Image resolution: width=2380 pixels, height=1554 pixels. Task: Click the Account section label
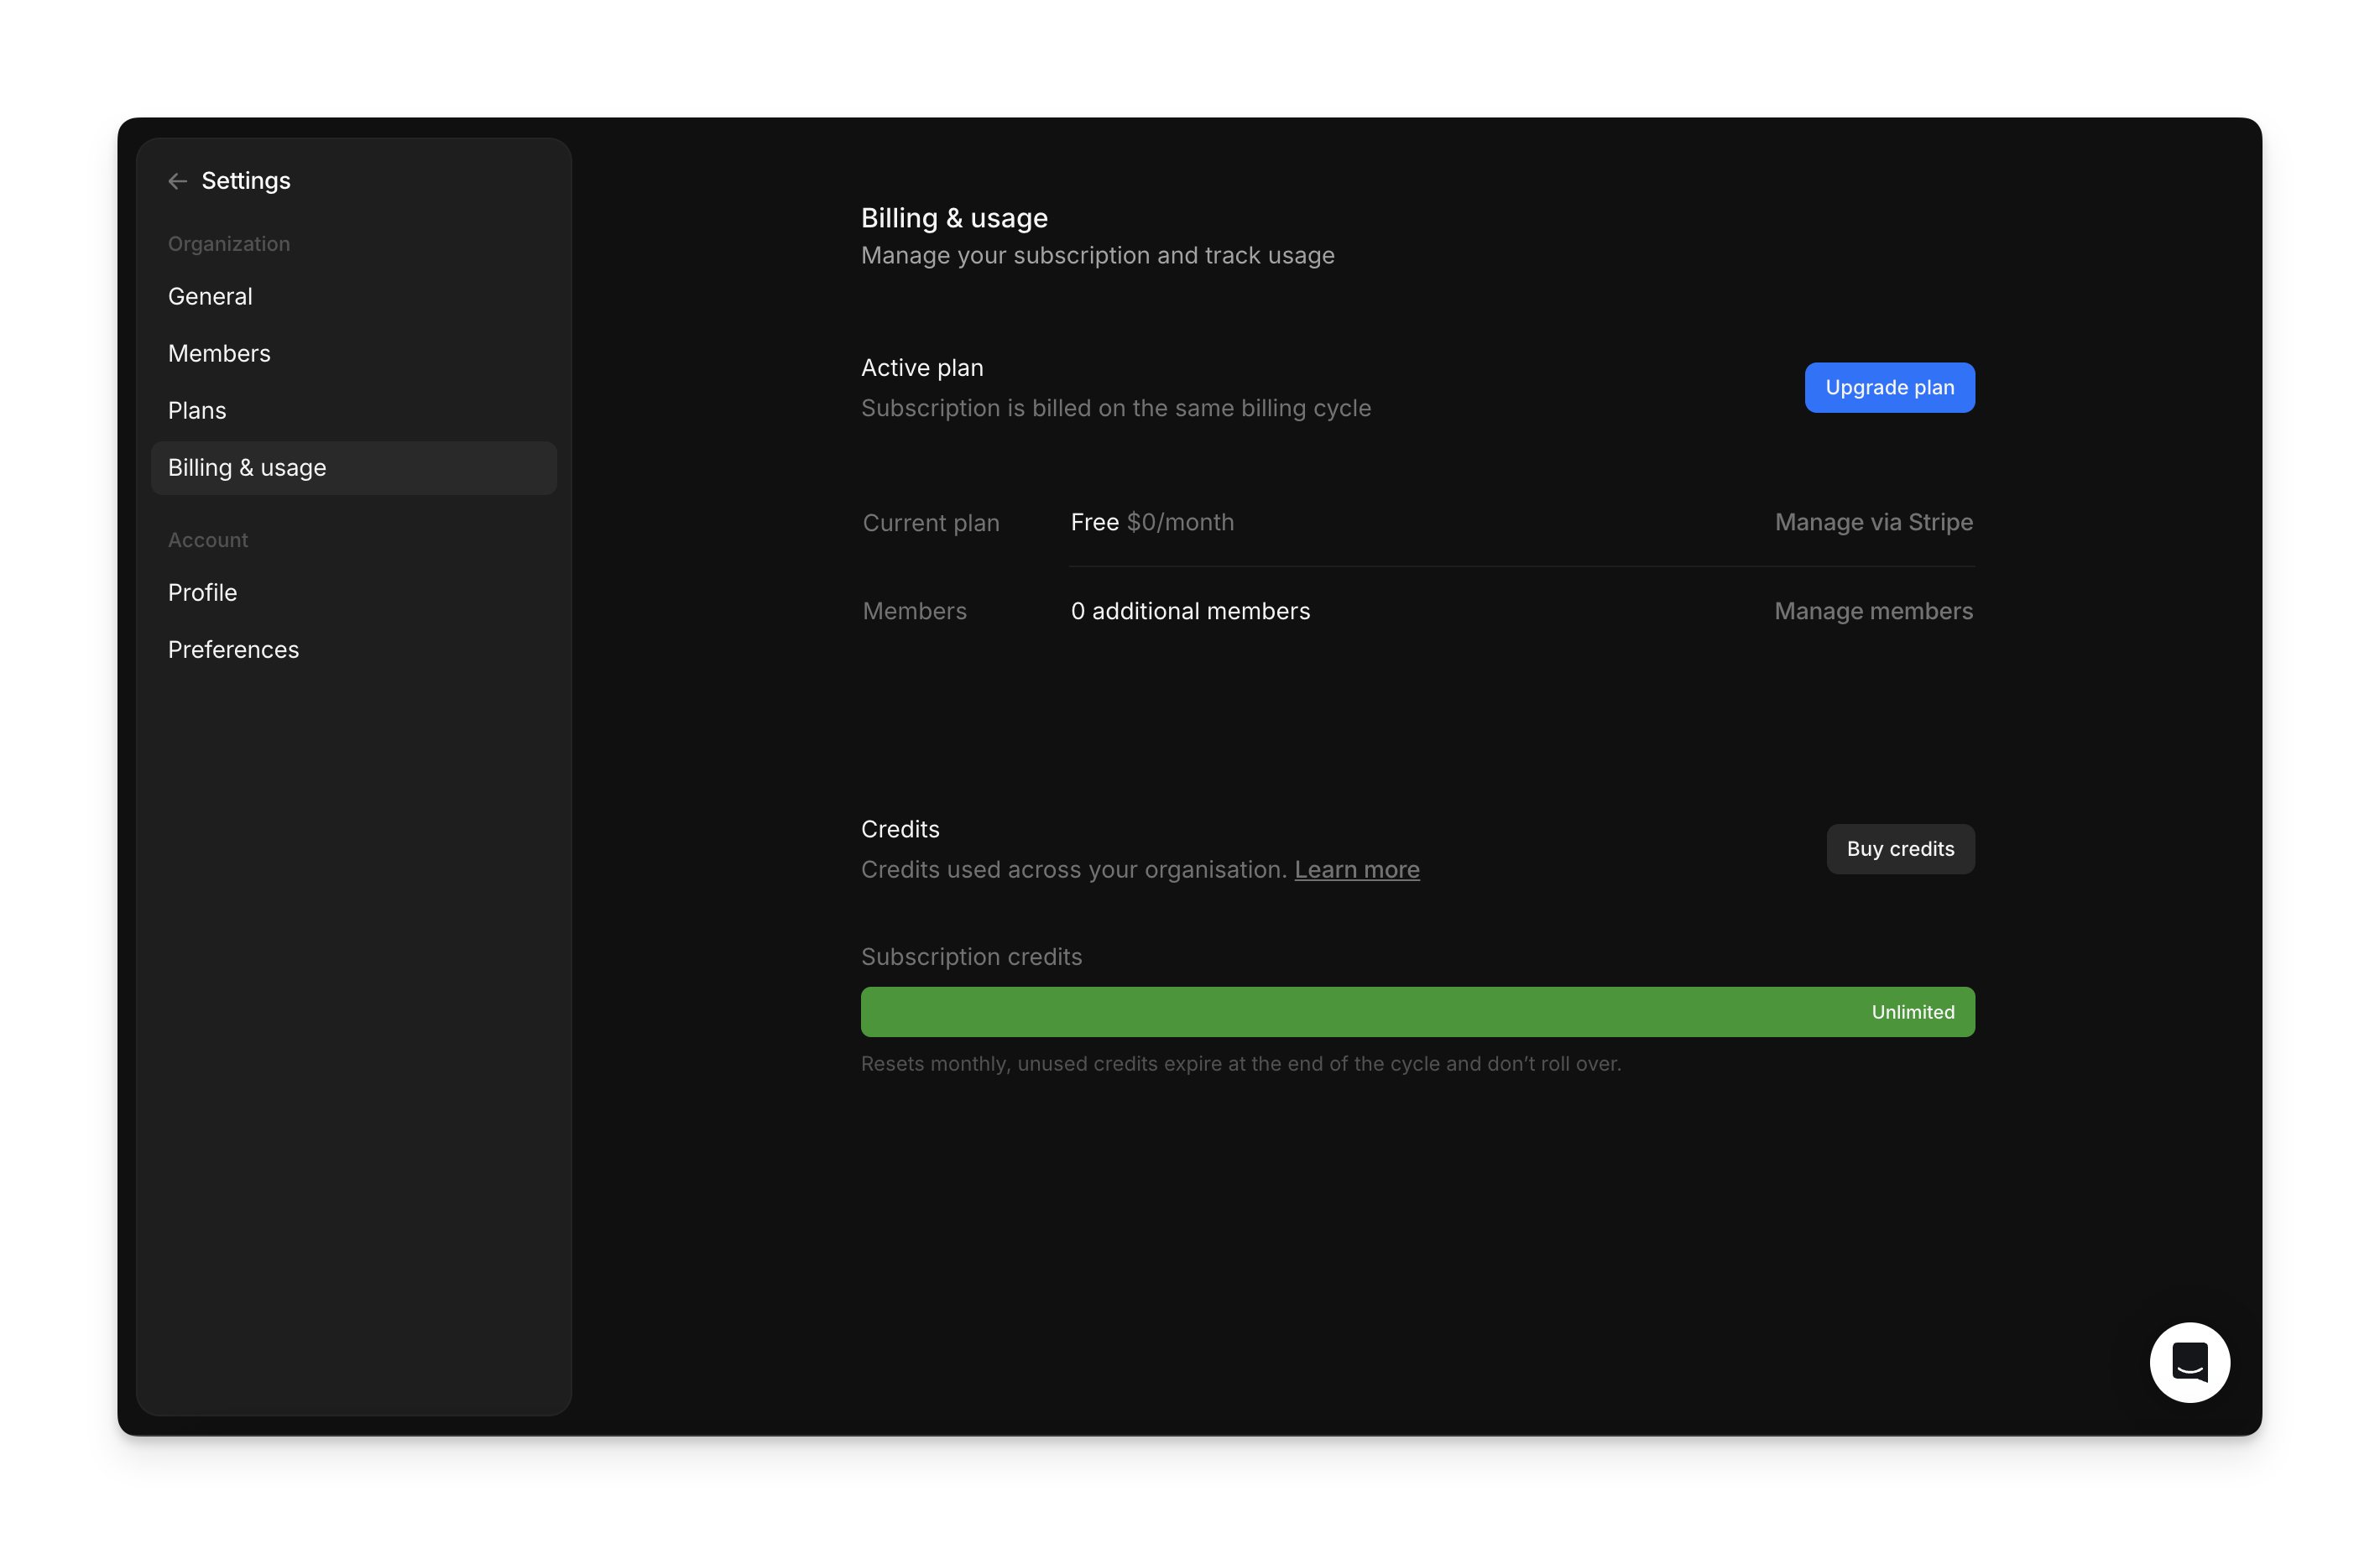(x=208, y=539)
